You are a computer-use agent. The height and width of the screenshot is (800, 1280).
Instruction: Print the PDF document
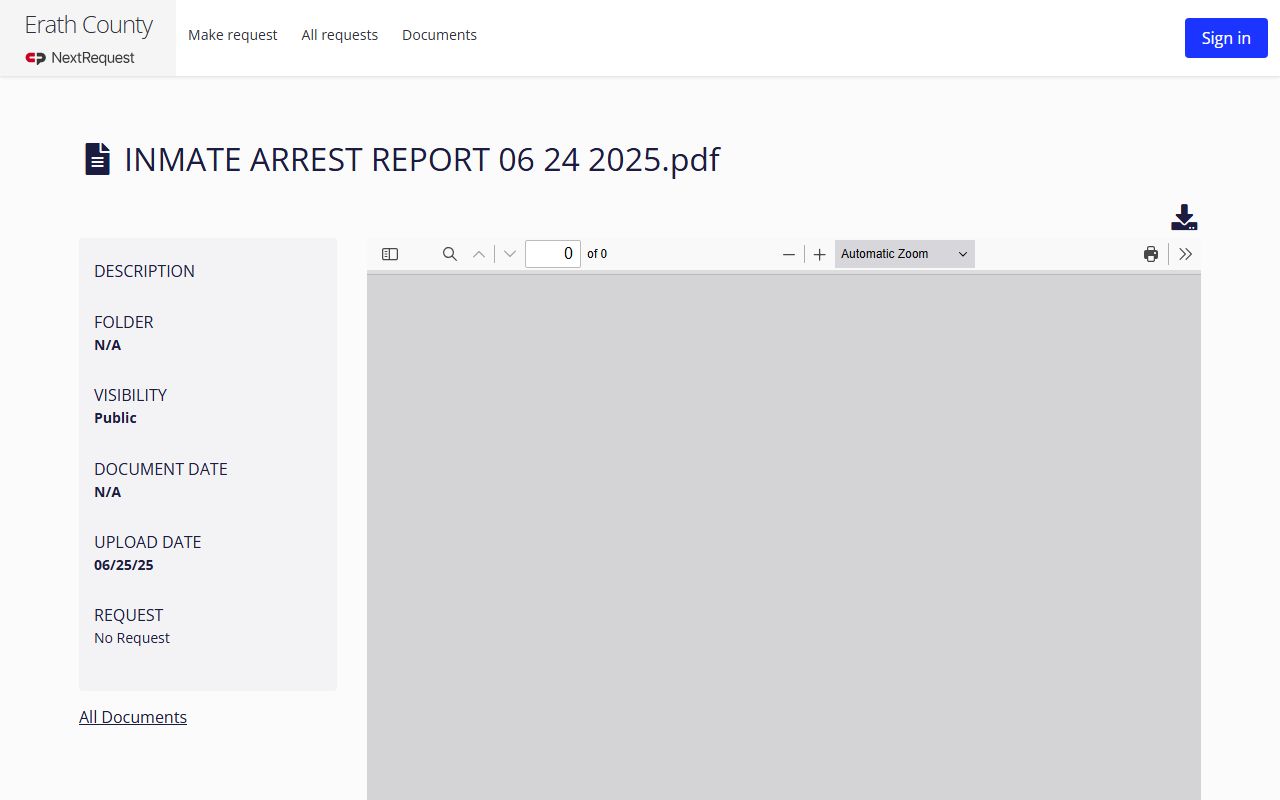1151,254
